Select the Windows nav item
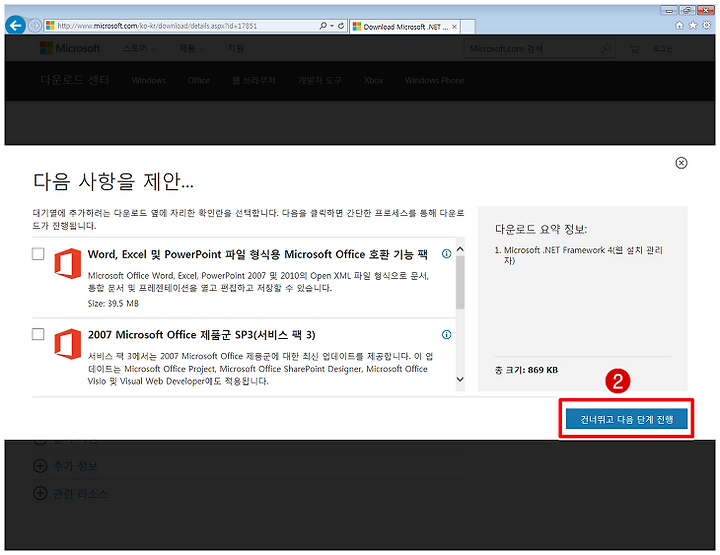This screenshot has width=720, height=555. [149, 80]
